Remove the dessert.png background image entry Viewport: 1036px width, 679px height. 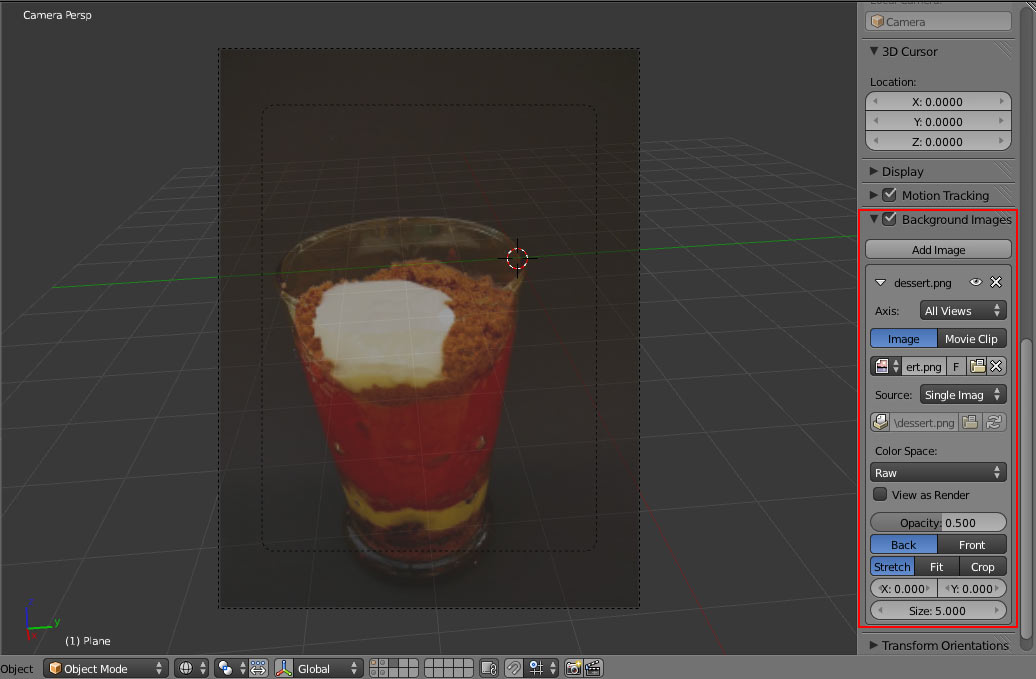996,282
